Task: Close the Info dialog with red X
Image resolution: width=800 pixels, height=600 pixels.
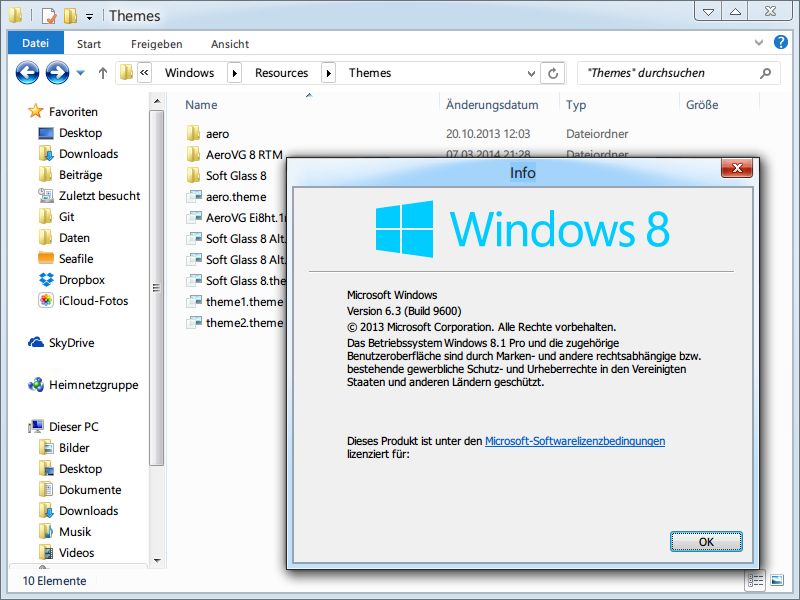Action: coord(737,168)
